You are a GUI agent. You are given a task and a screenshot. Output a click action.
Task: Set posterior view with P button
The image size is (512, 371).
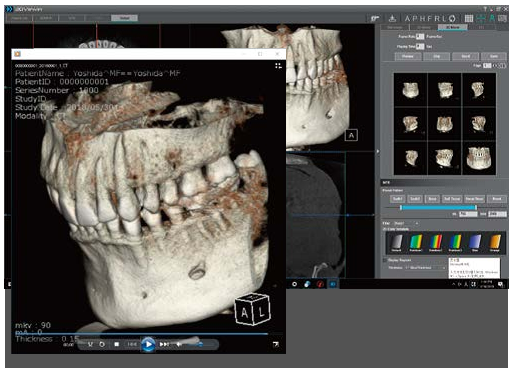click(415, 18)
